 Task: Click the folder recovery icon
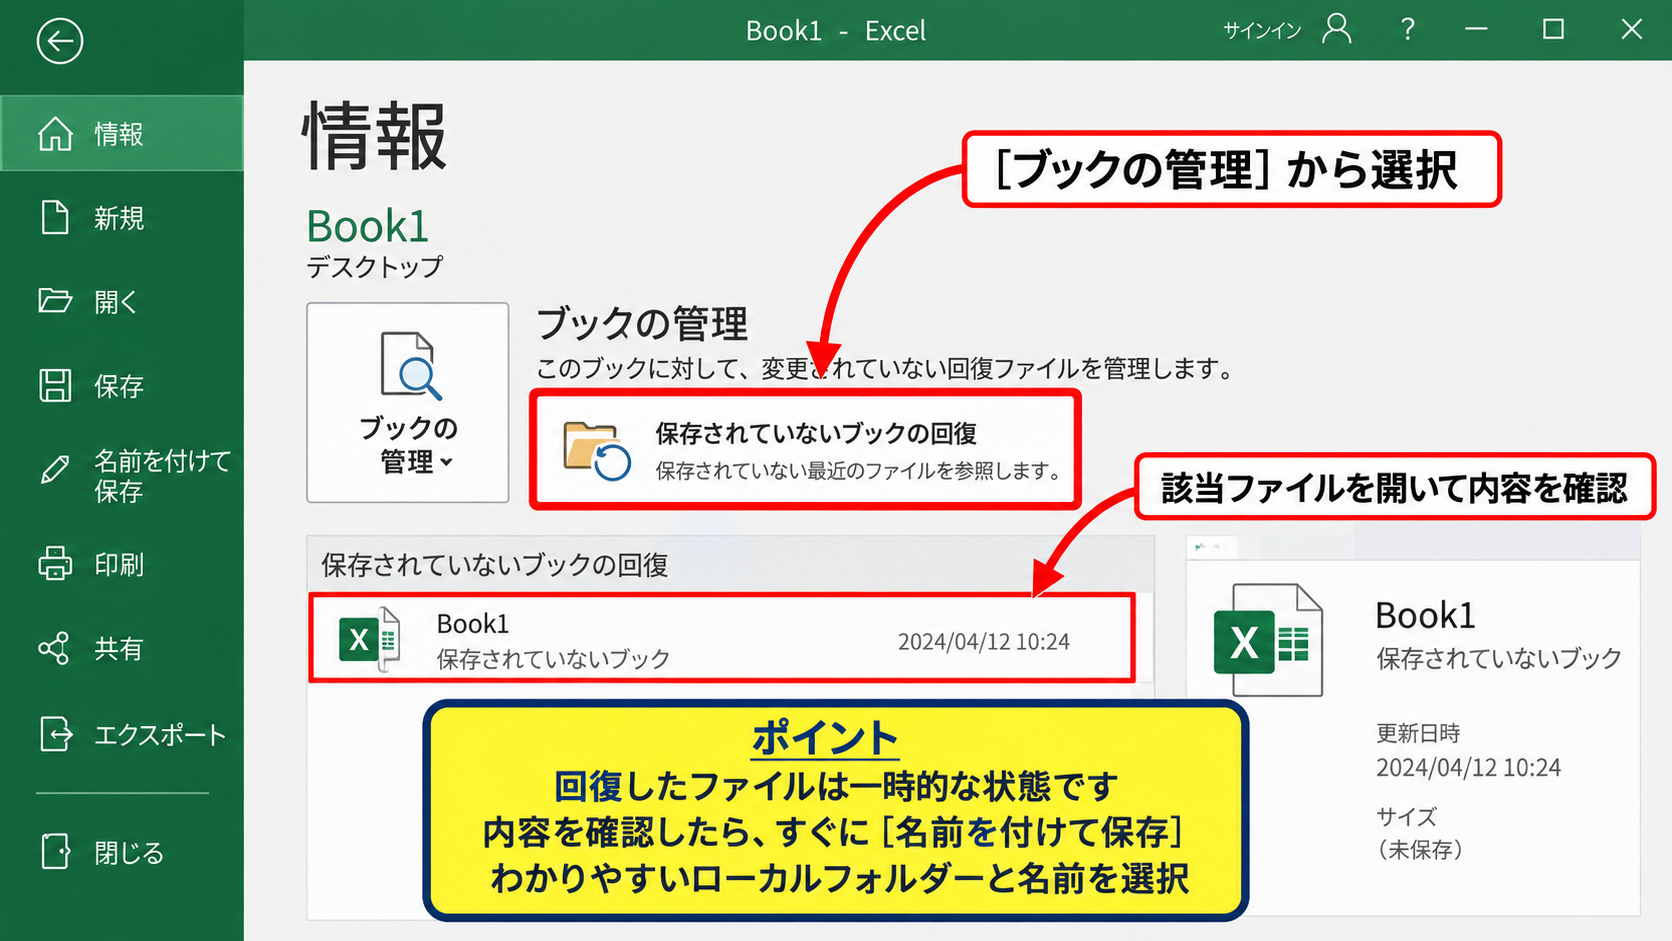(597, 451)
